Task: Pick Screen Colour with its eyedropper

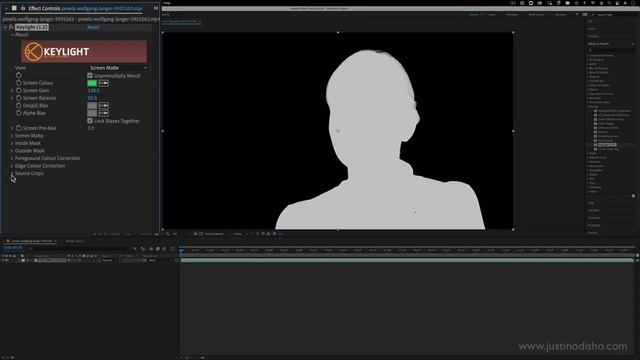Action: [x=104, y=83]
